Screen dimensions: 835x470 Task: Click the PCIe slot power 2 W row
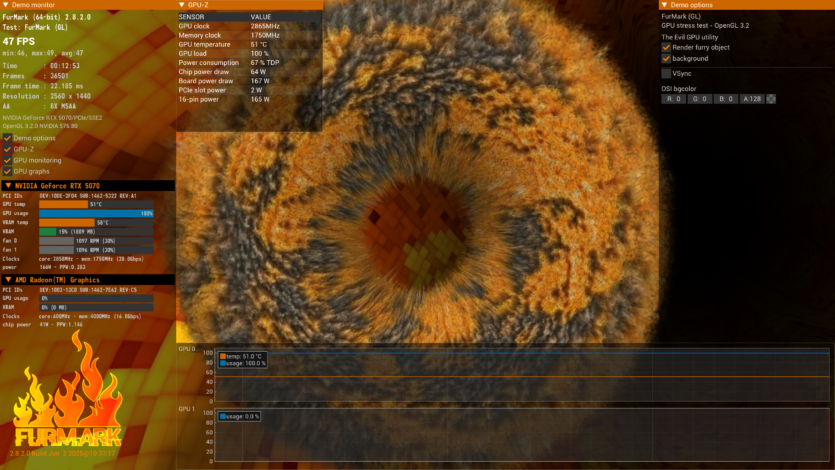(x=249, y=90)
